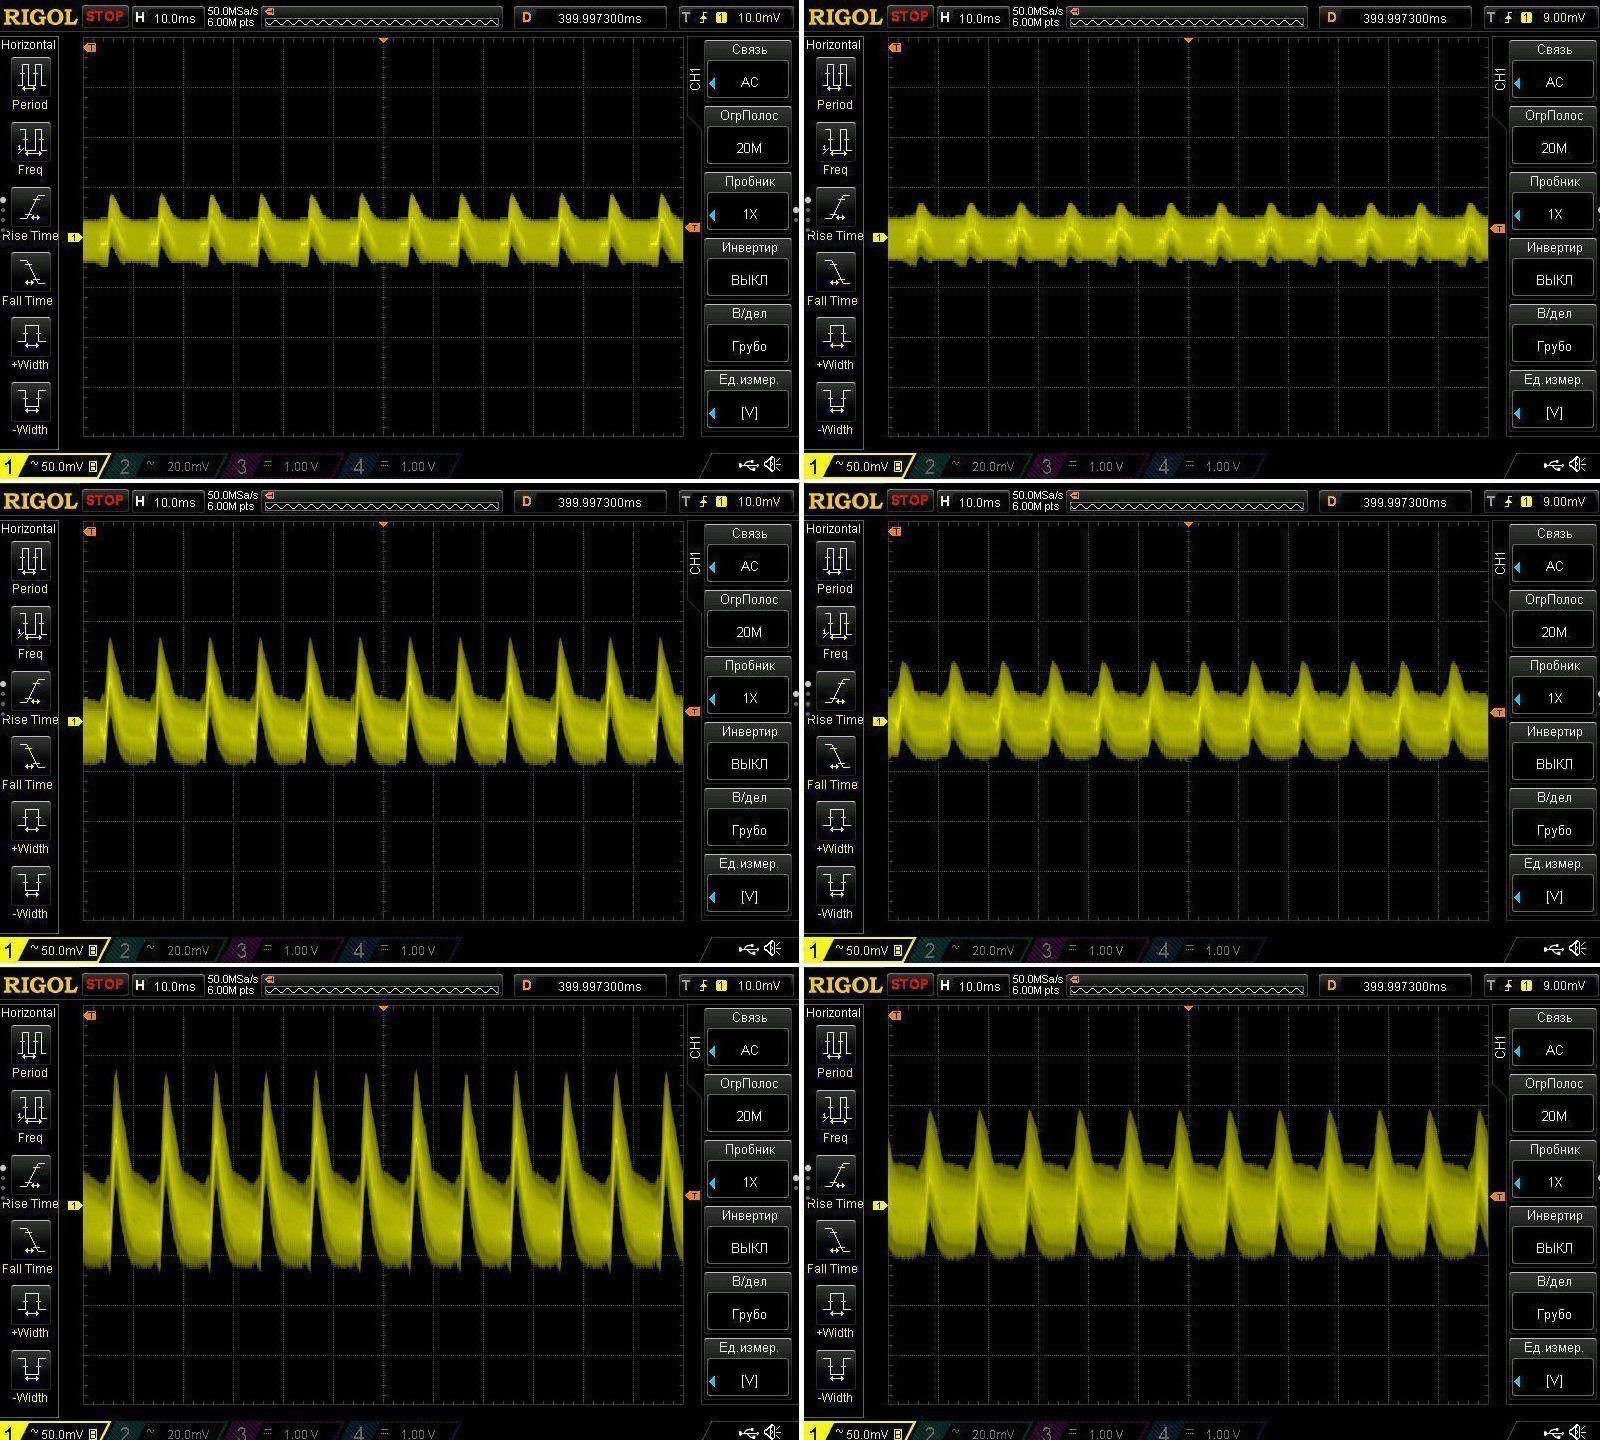Click the -Width icon in bottom-right scope
Image resolution: width=1600 pixels, height=1440 pixels.
(x=835, y=1369)
